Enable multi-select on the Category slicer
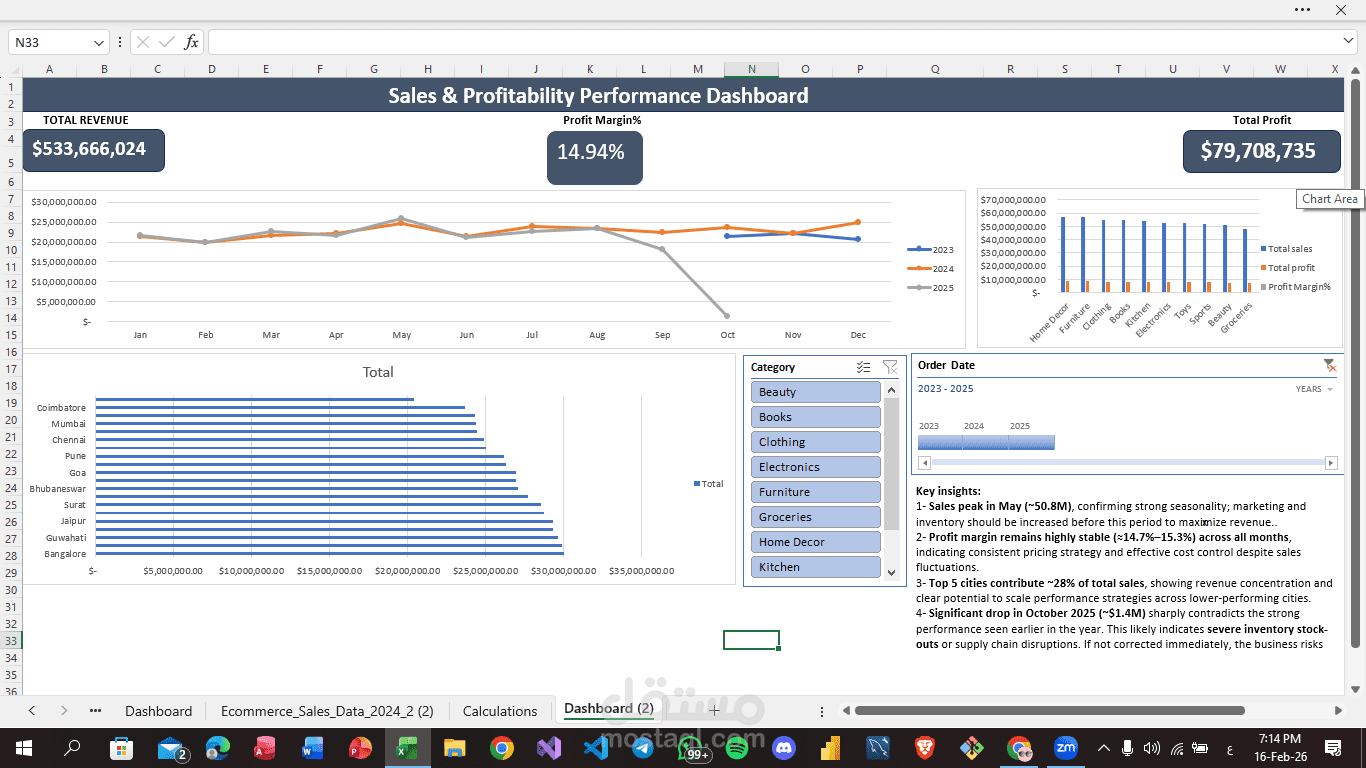This screenshot has height=768, width=1366. pos(863,367)
